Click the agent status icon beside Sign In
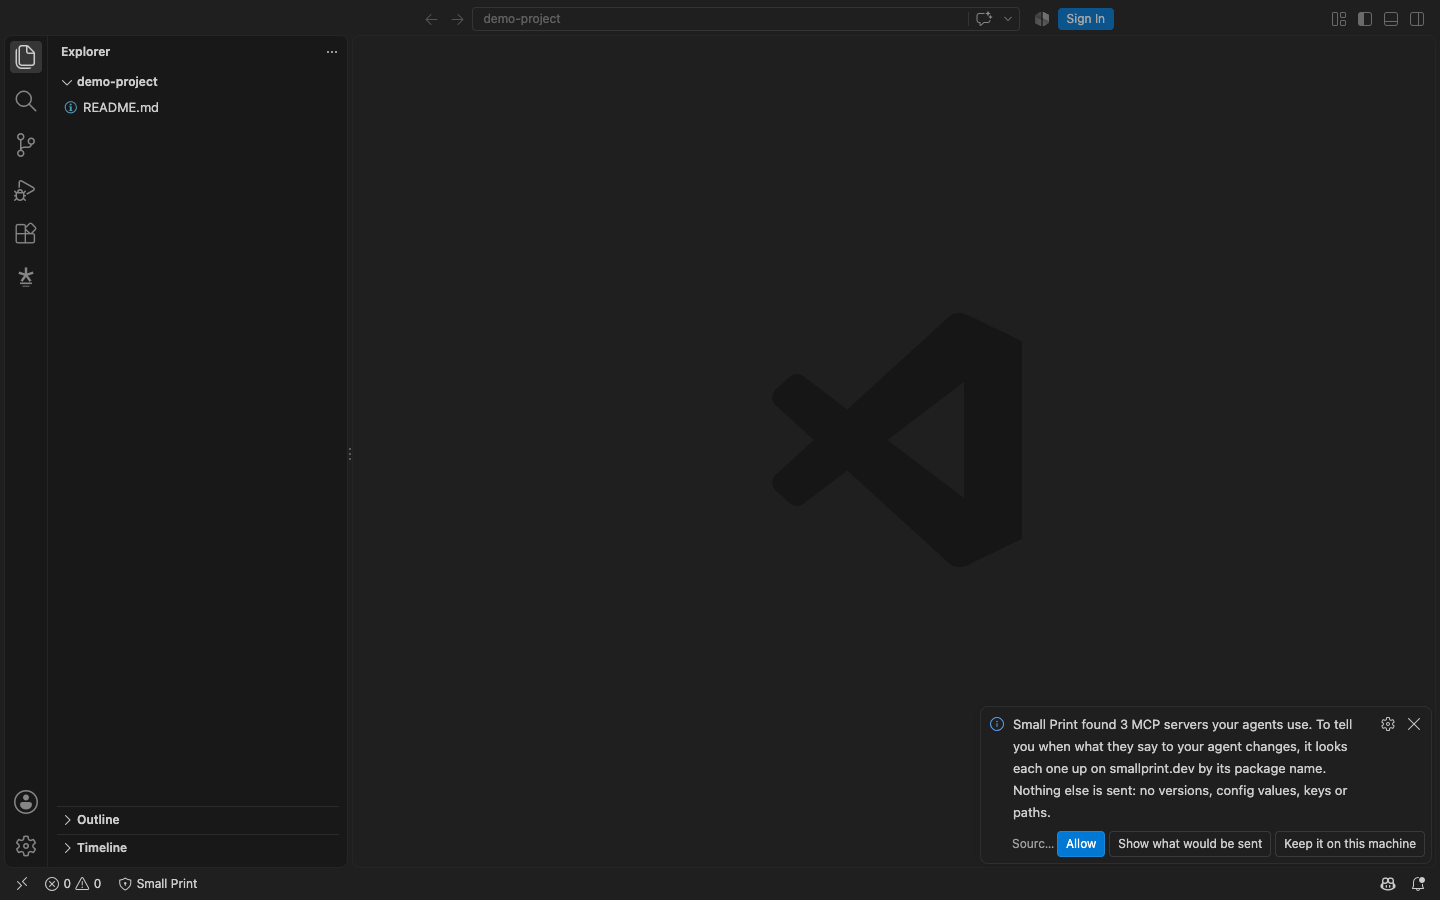This screenshot has width=1440, height=900. 1042,19
